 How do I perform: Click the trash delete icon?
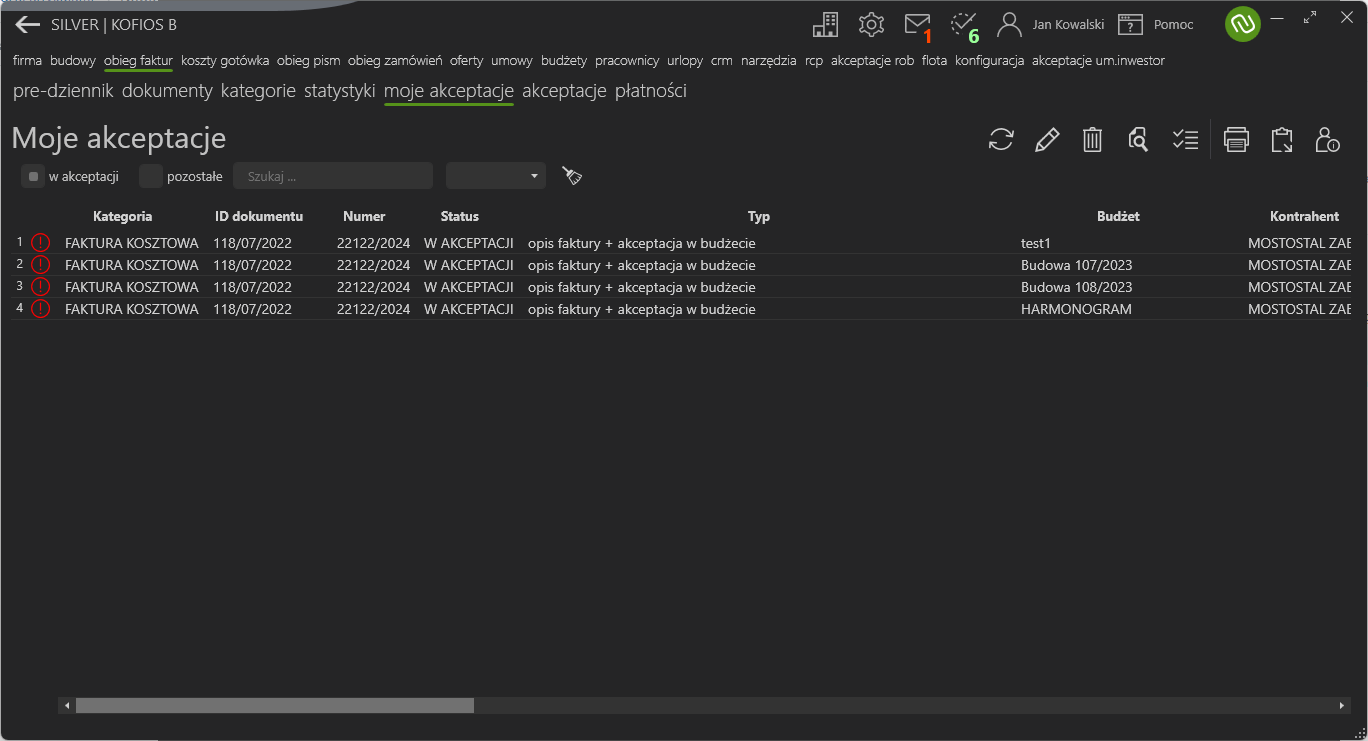[x=1092, y=140]
